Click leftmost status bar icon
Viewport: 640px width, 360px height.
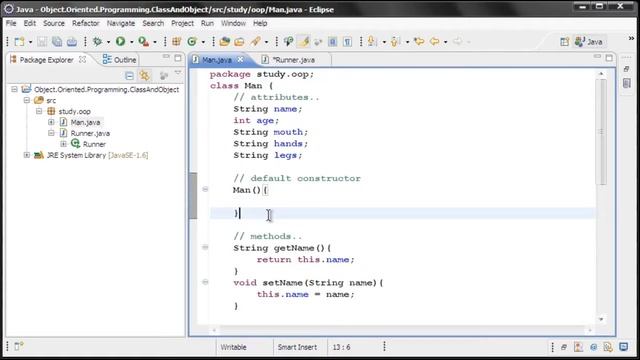(x=18, y=347)
